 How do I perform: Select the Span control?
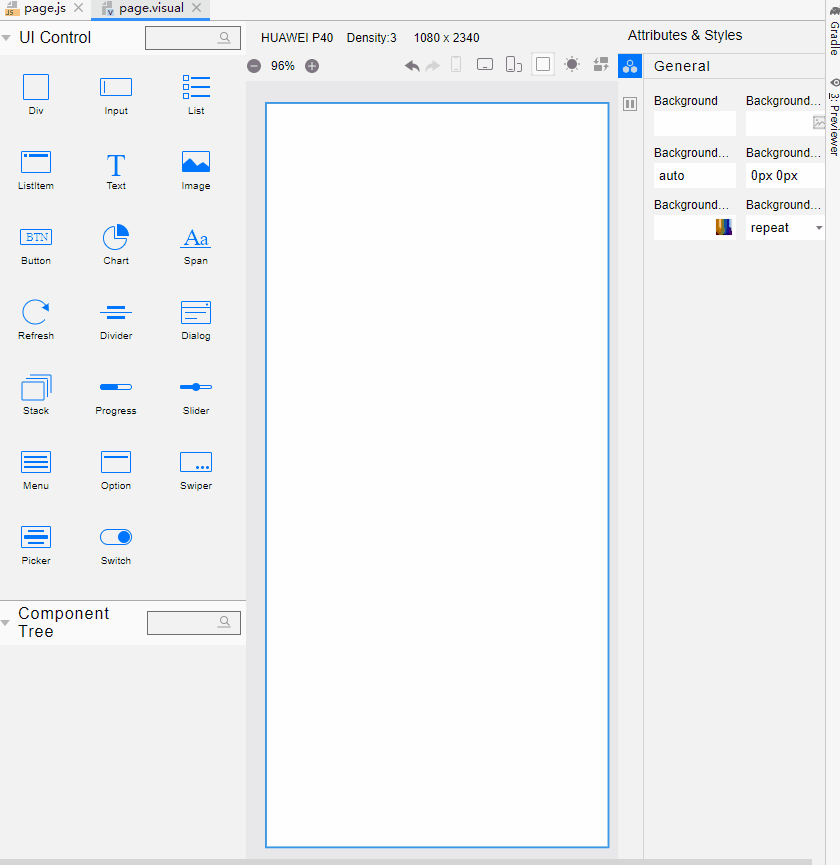tap(196, 245)
